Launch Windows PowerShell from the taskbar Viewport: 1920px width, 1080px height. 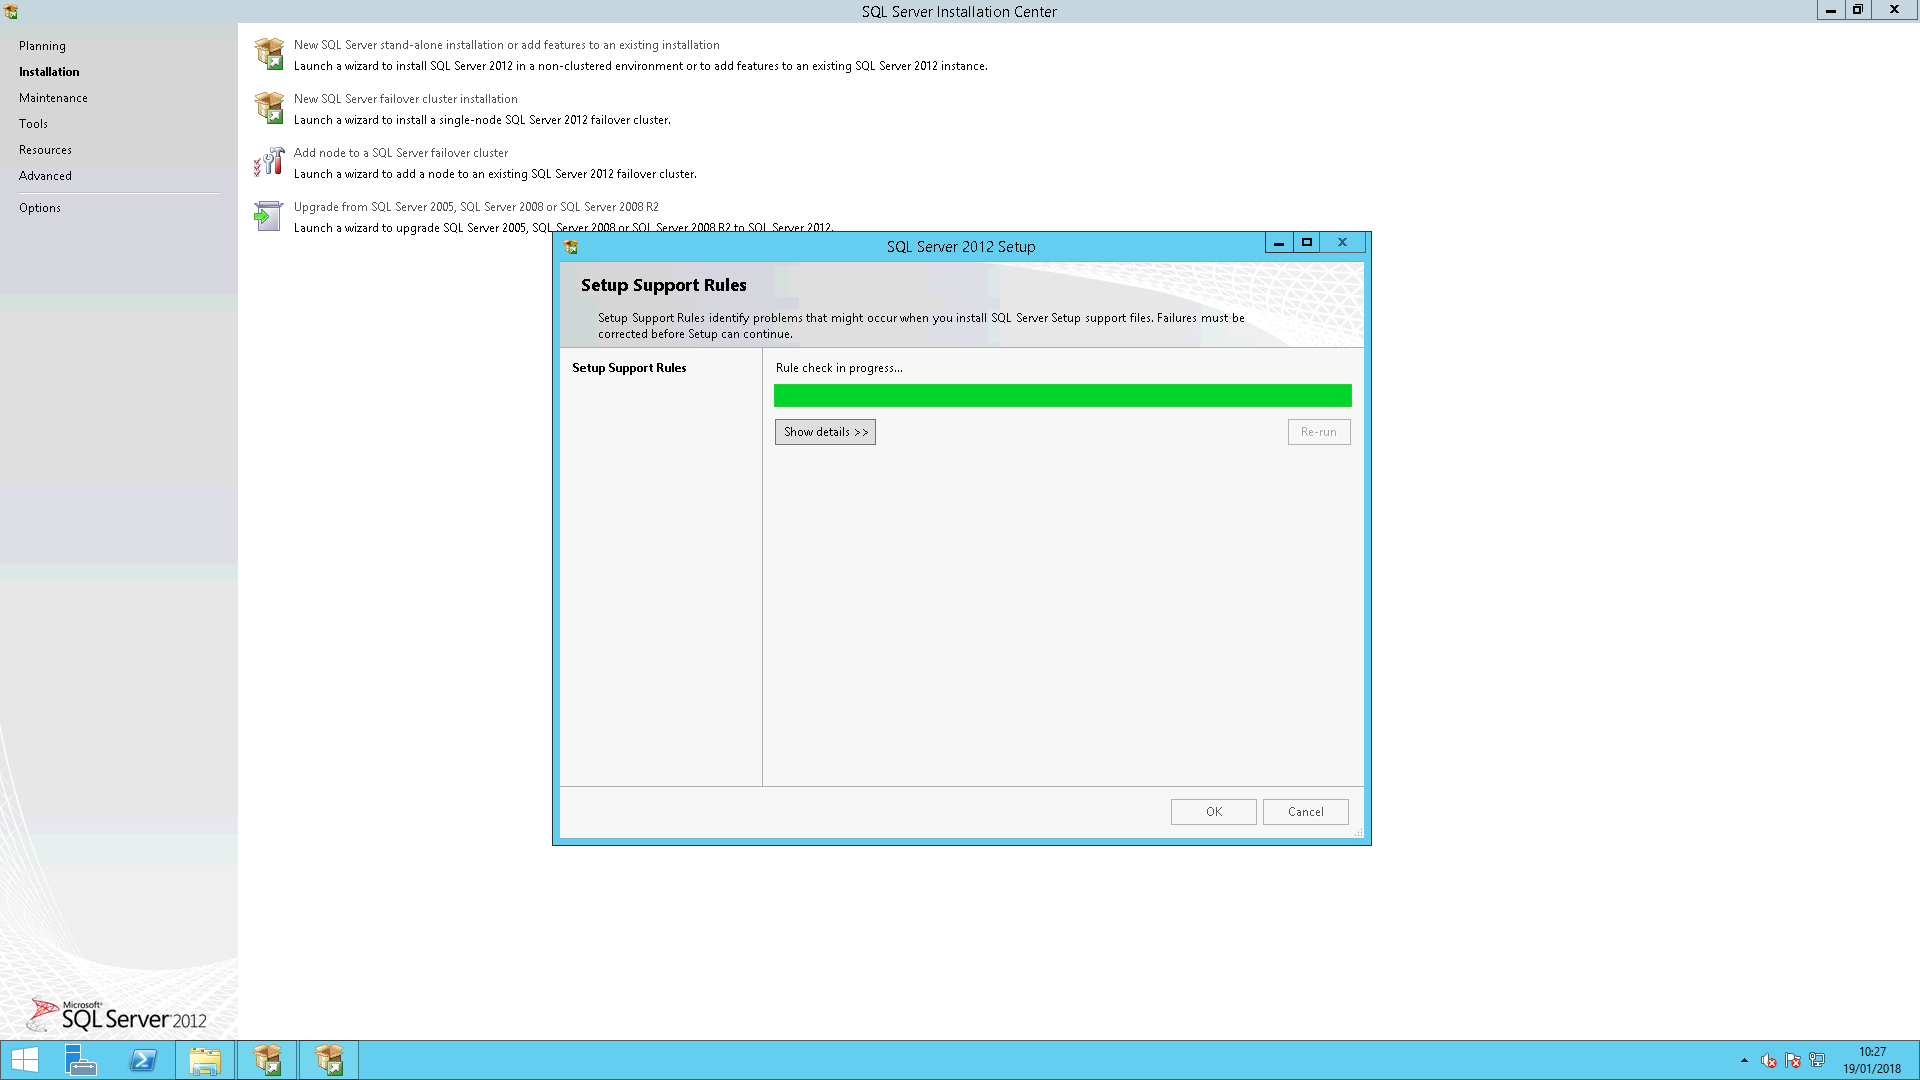[x=143, y=1060]
